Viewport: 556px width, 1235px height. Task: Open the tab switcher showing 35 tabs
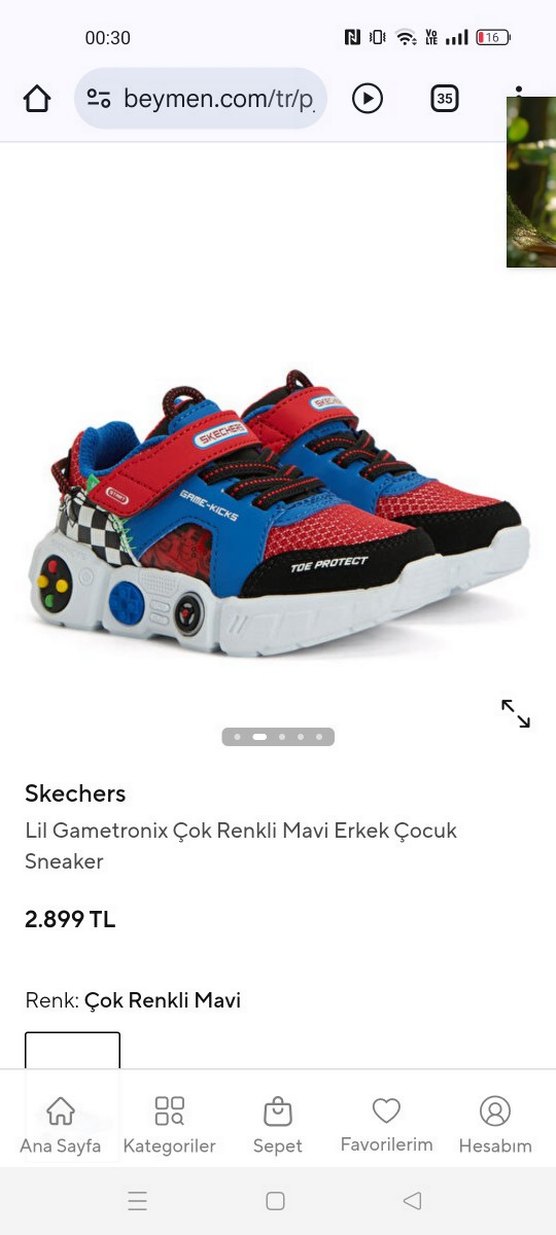pos(444,98)
